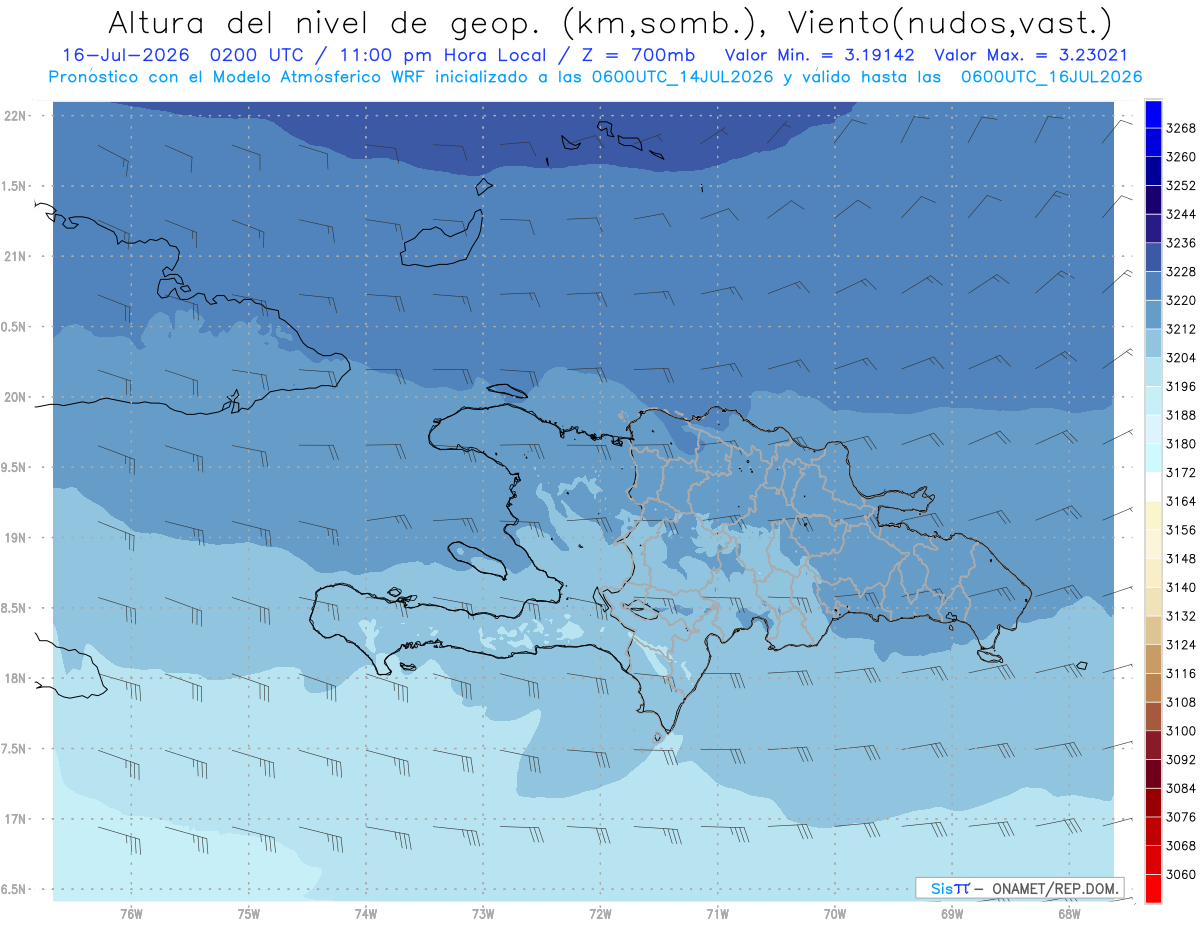Click the legend value 3132
The image size is (1200, 927).
click(x=1180, y=616)
